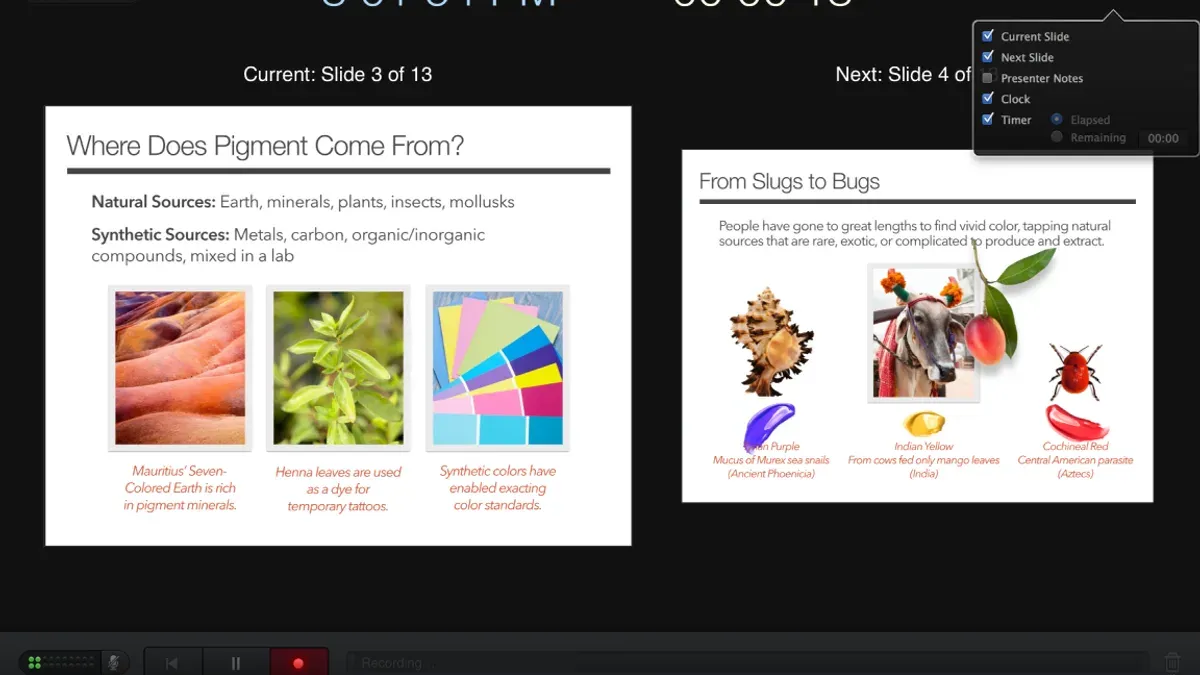Viewport: 1200px width, 675px height.
Task: Click the 'Colored Earth is rich' caption
Action: (x=180, y=488)
